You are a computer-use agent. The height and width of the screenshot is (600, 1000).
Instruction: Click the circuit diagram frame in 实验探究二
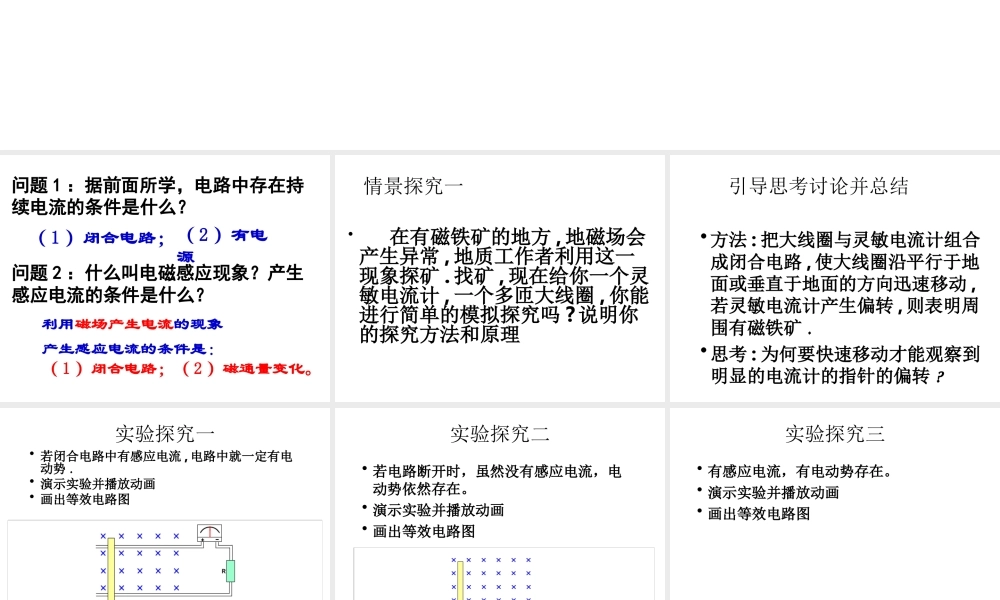(505, 575)
